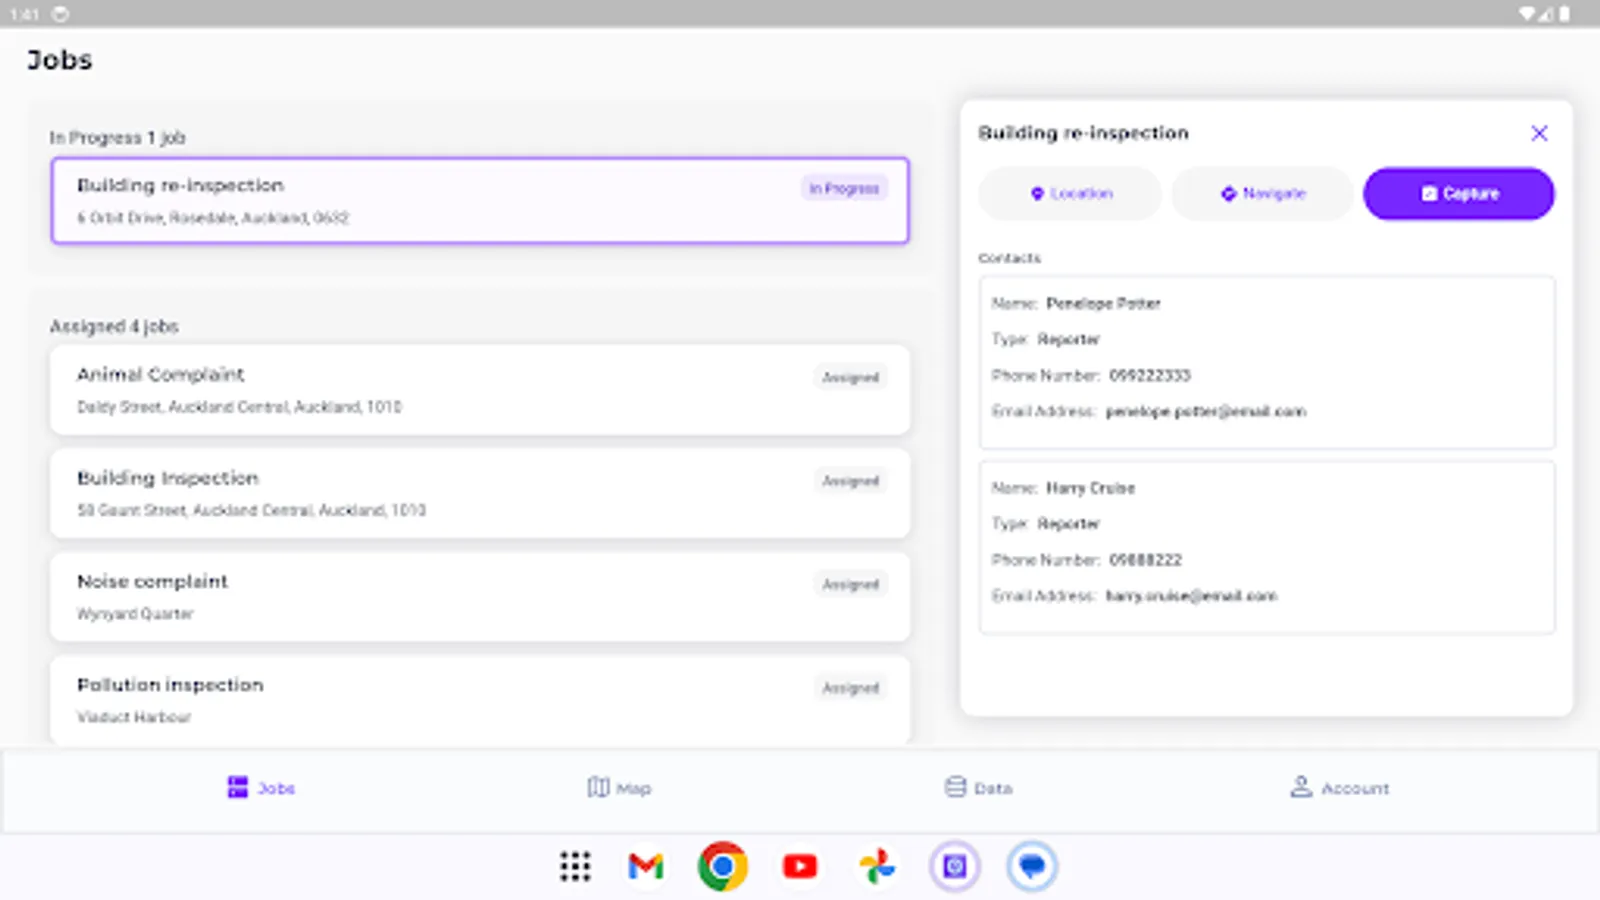Image resolution: width=1600 pixels, height=900 pixels.
Task: Click penelope.potter@email.com email address
Action: click(x=1205, y=411)
